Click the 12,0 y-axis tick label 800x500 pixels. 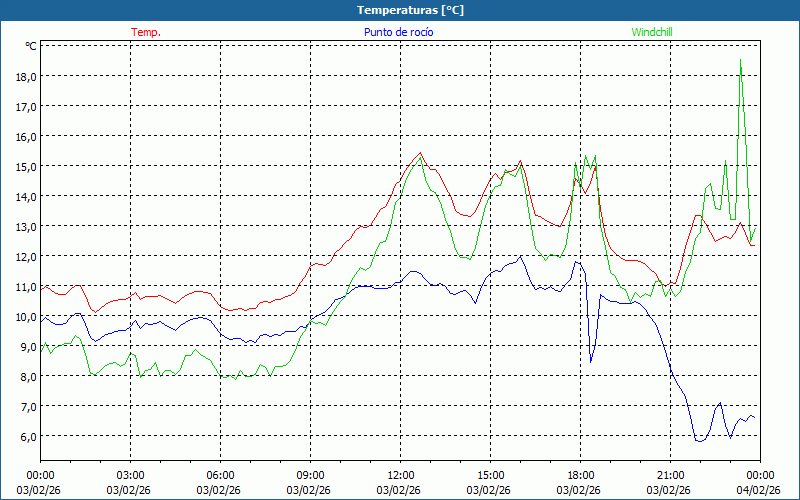[25, 256]
